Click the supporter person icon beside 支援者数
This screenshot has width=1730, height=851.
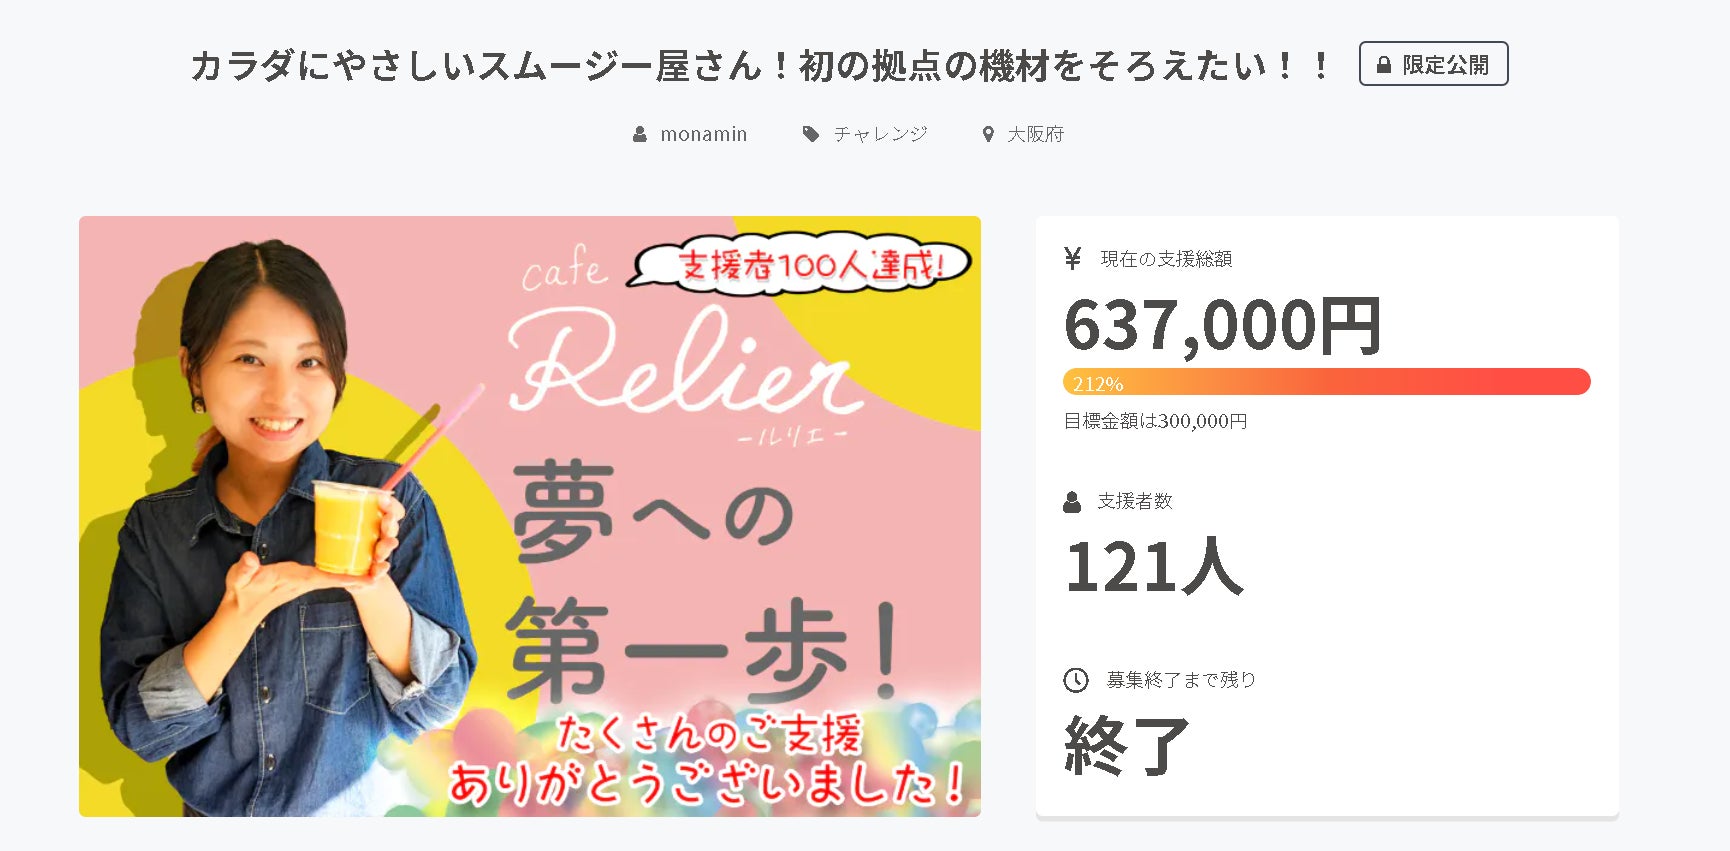point(1072,502)
